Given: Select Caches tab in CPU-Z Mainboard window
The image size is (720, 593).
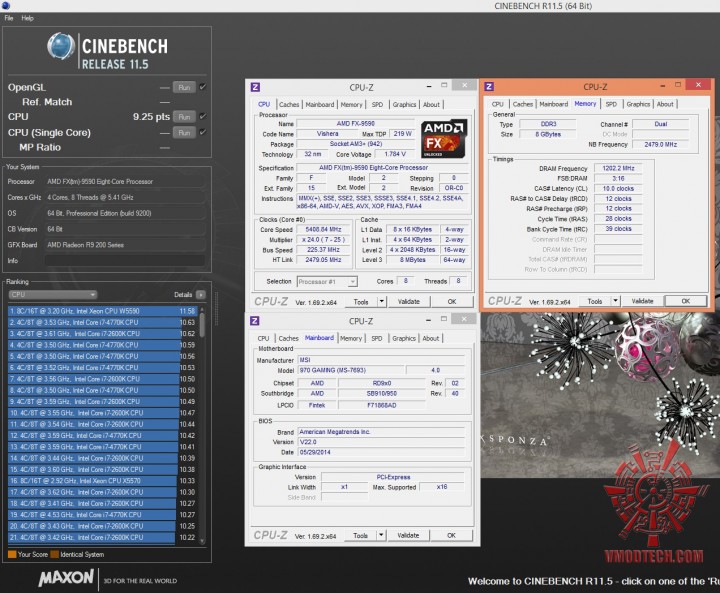Looking at the screenshot, I should pyautogui.click(x=288, y=338).
